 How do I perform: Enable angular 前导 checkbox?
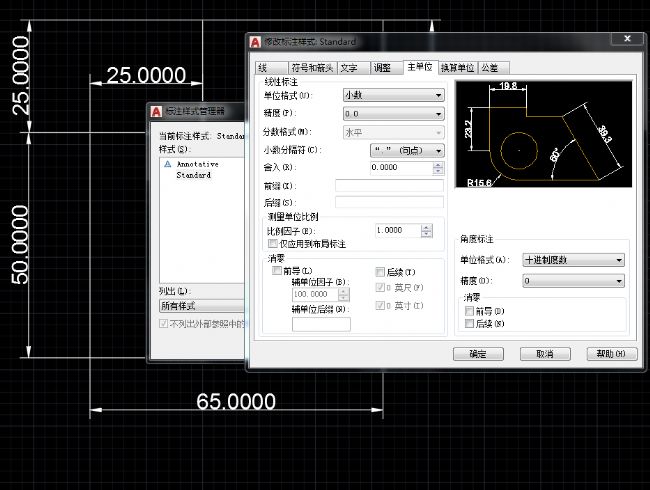coord(469,311)
